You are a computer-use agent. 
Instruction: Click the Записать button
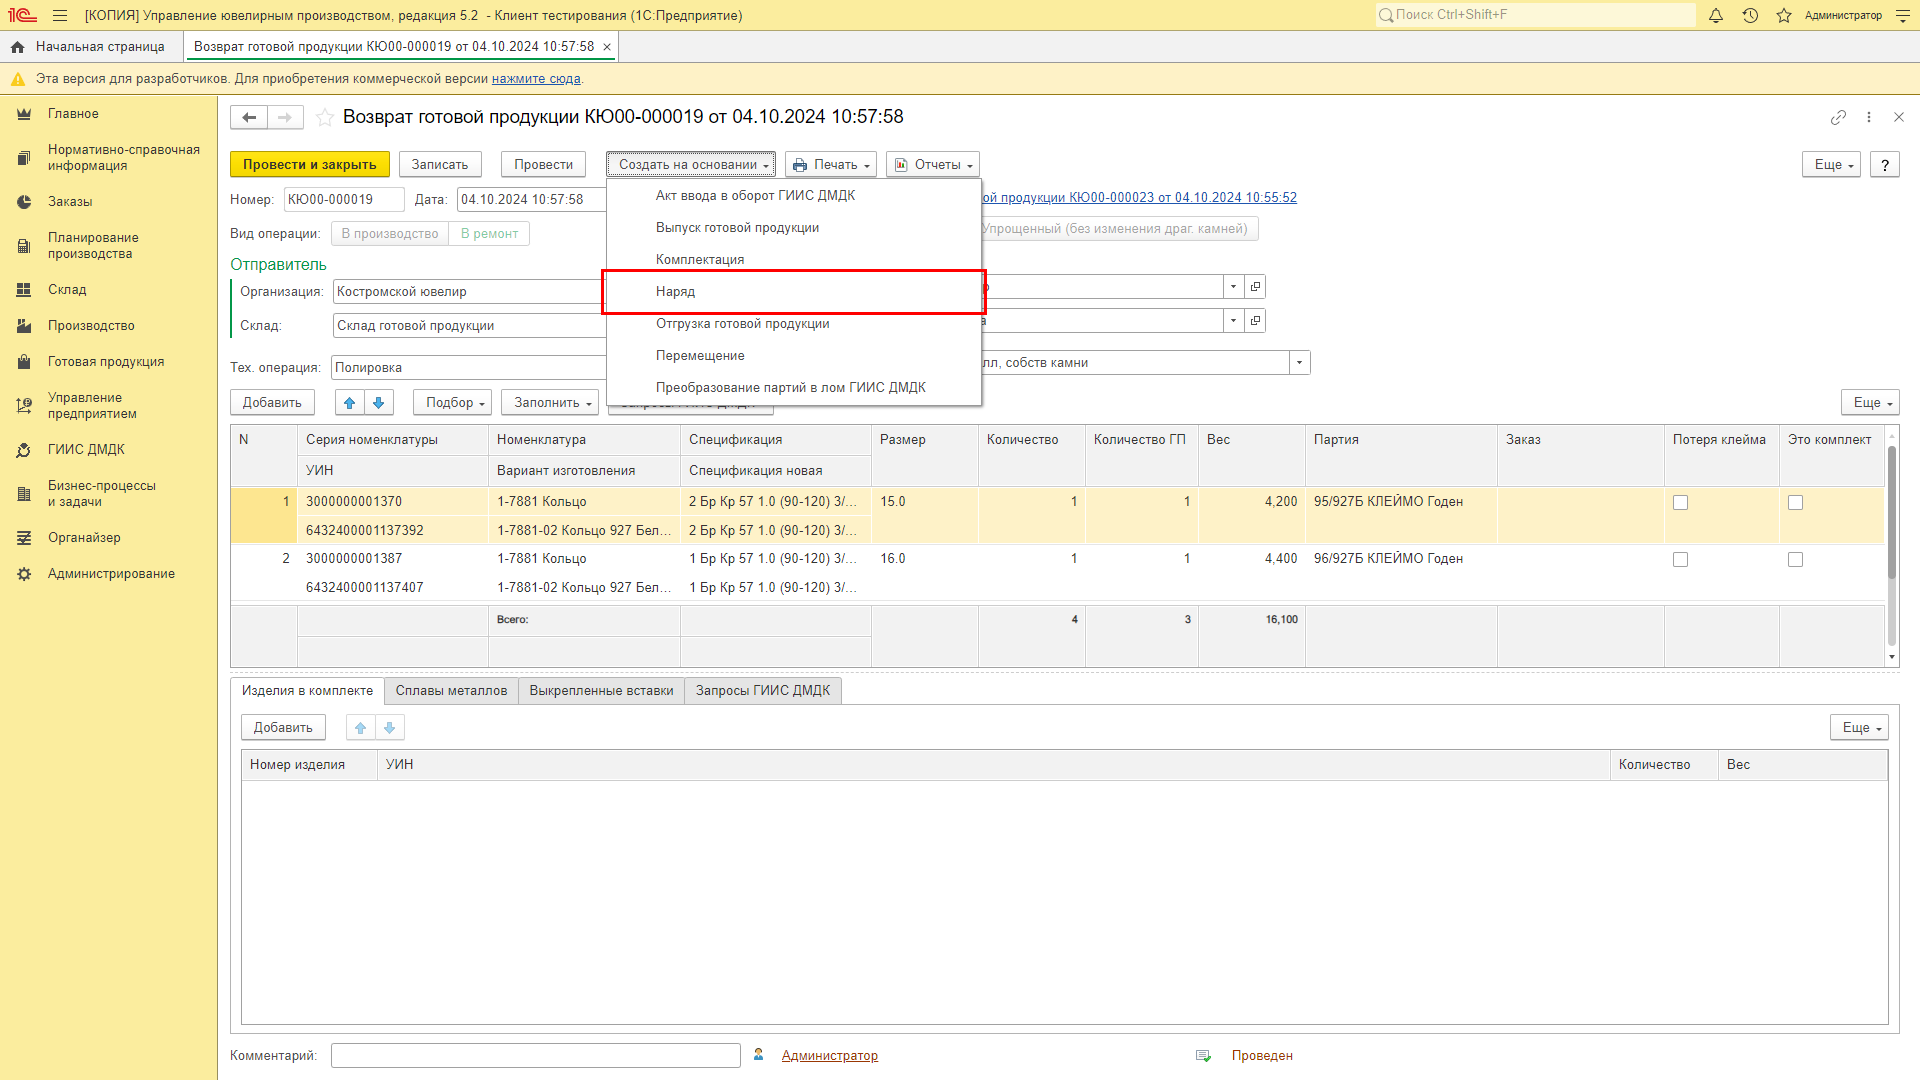[440, 164]
